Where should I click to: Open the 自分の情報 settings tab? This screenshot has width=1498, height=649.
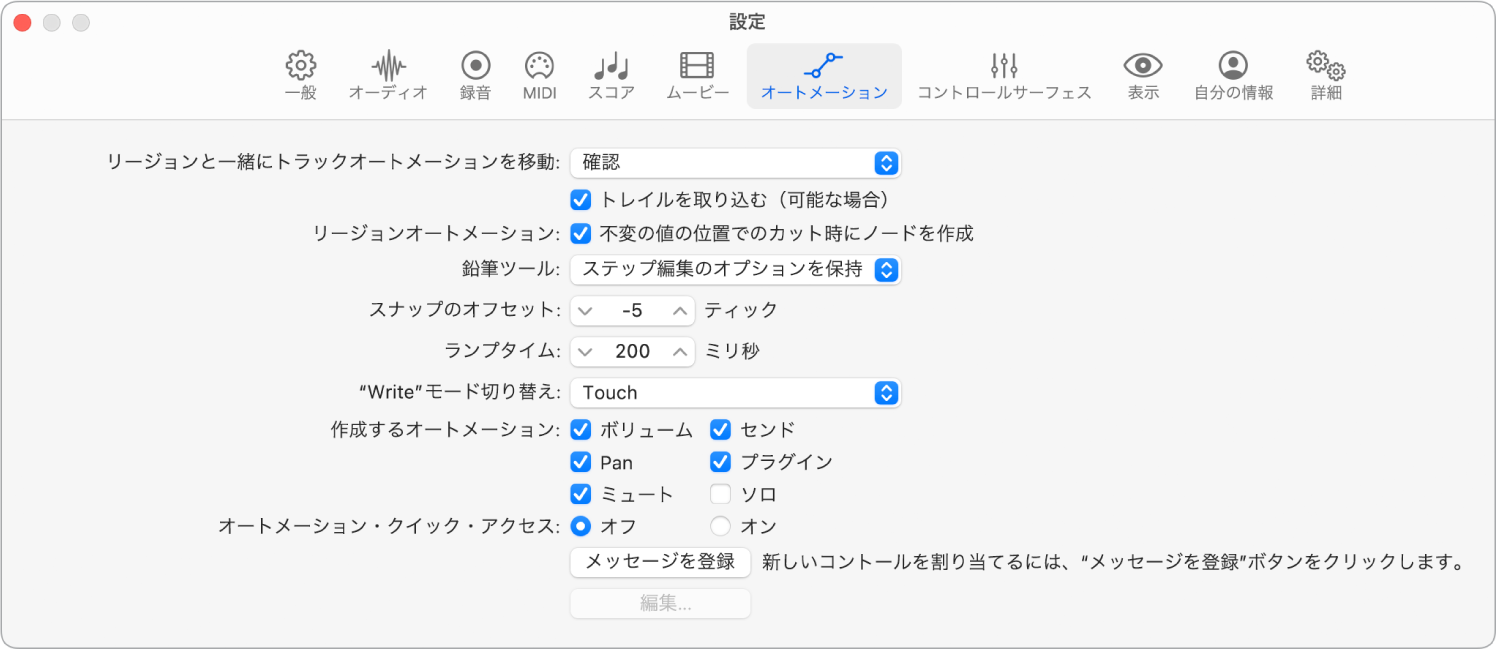[1232, 75]
